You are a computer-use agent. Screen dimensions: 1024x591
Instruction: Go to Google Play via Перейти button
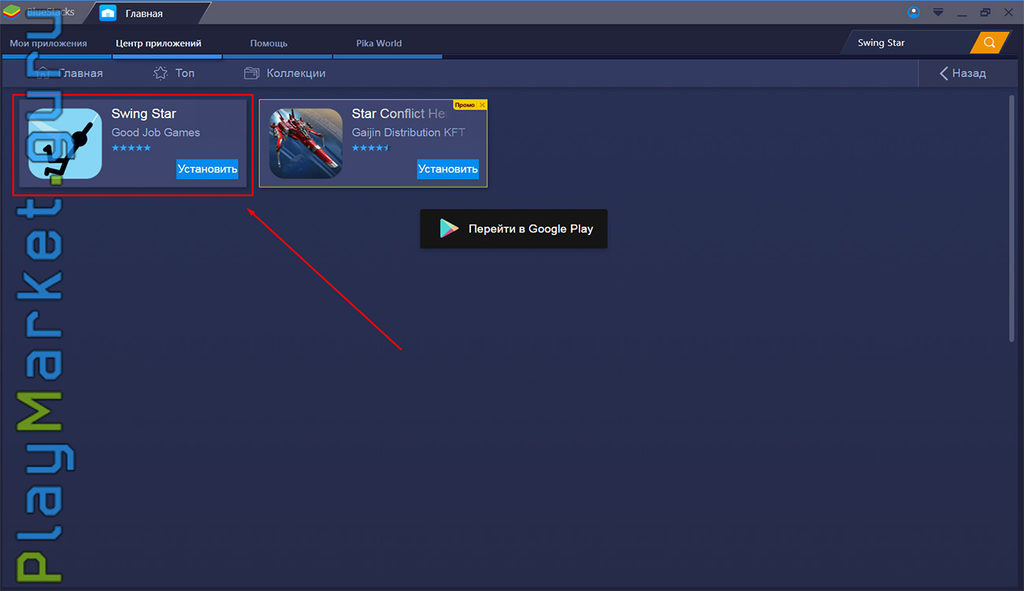[x=513, y=229]
